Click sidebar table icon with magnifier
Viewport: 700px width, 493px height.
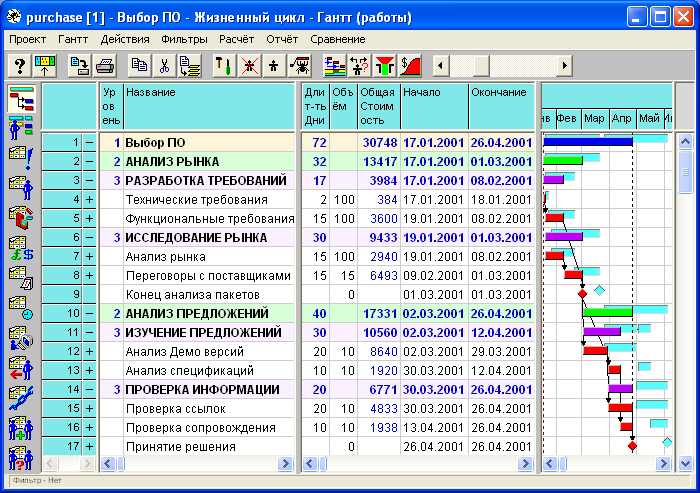(x=21, y=338)
